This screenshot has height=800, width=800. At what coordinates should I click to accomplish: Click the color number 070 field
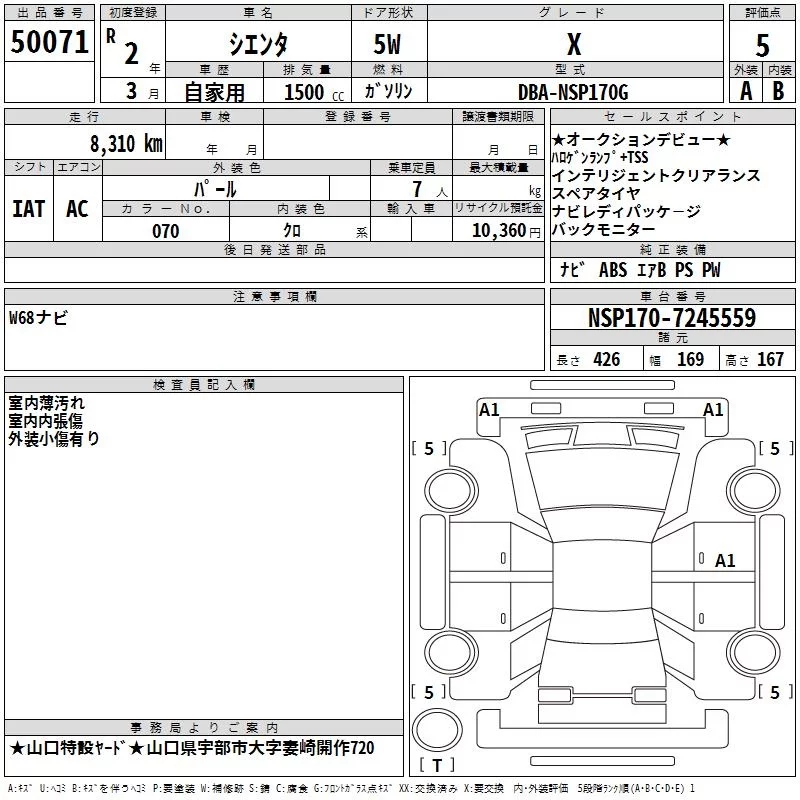coord(166,230)
